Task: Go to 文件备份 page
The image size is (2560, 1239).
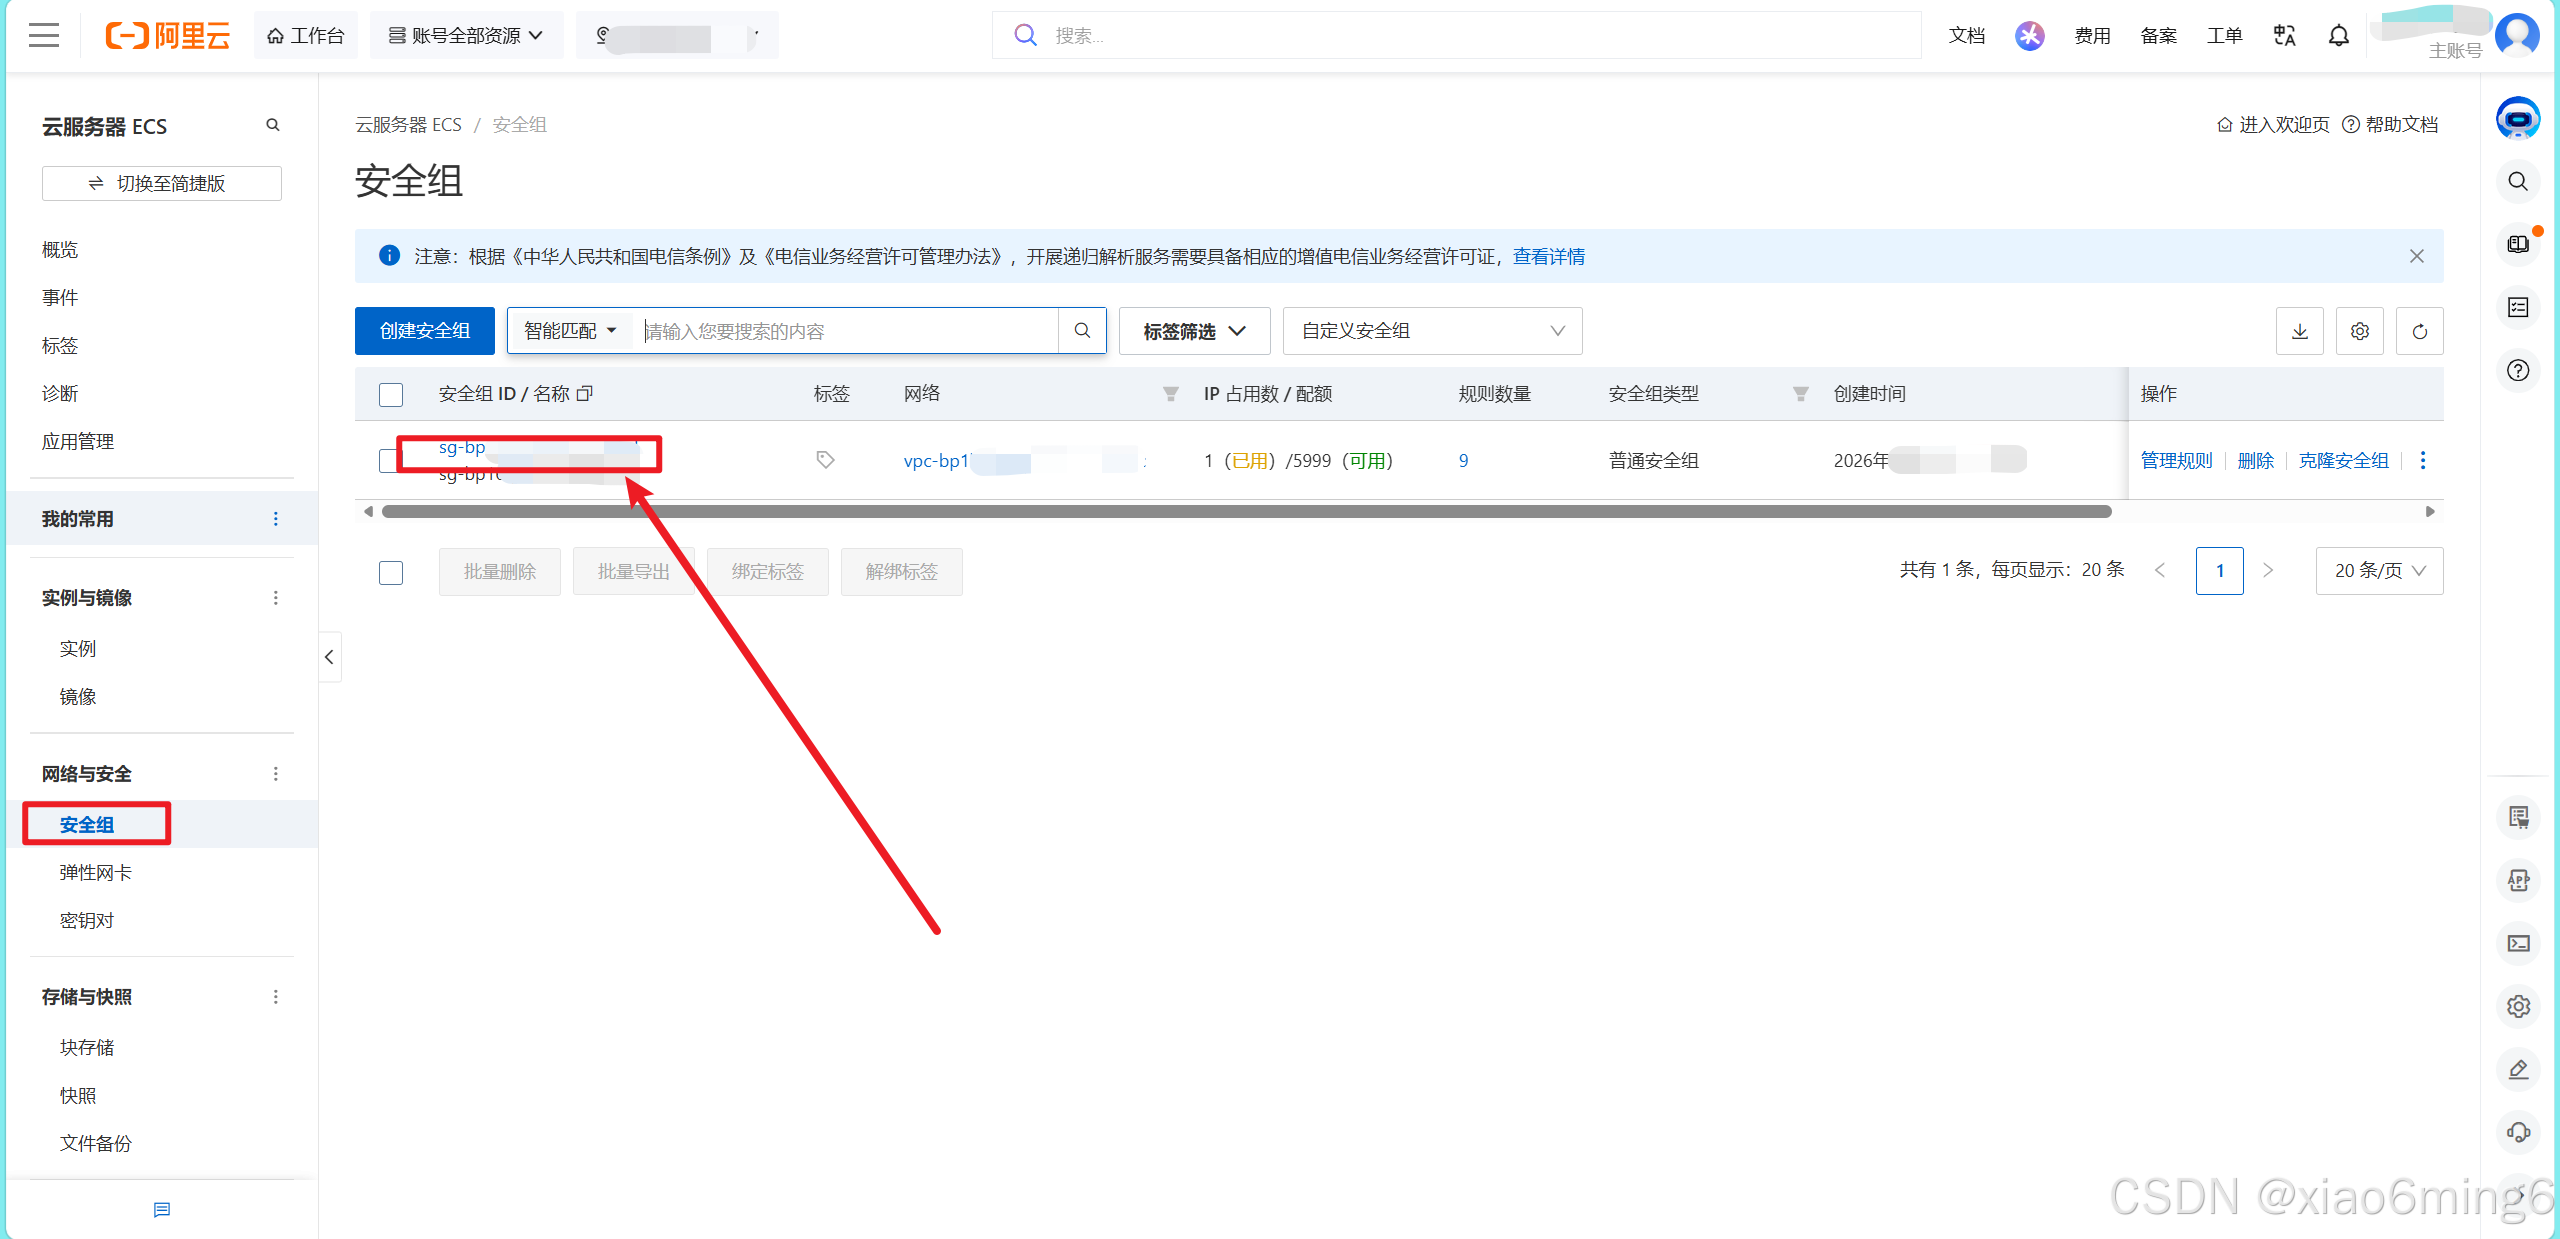Action: click(96, 1143)
